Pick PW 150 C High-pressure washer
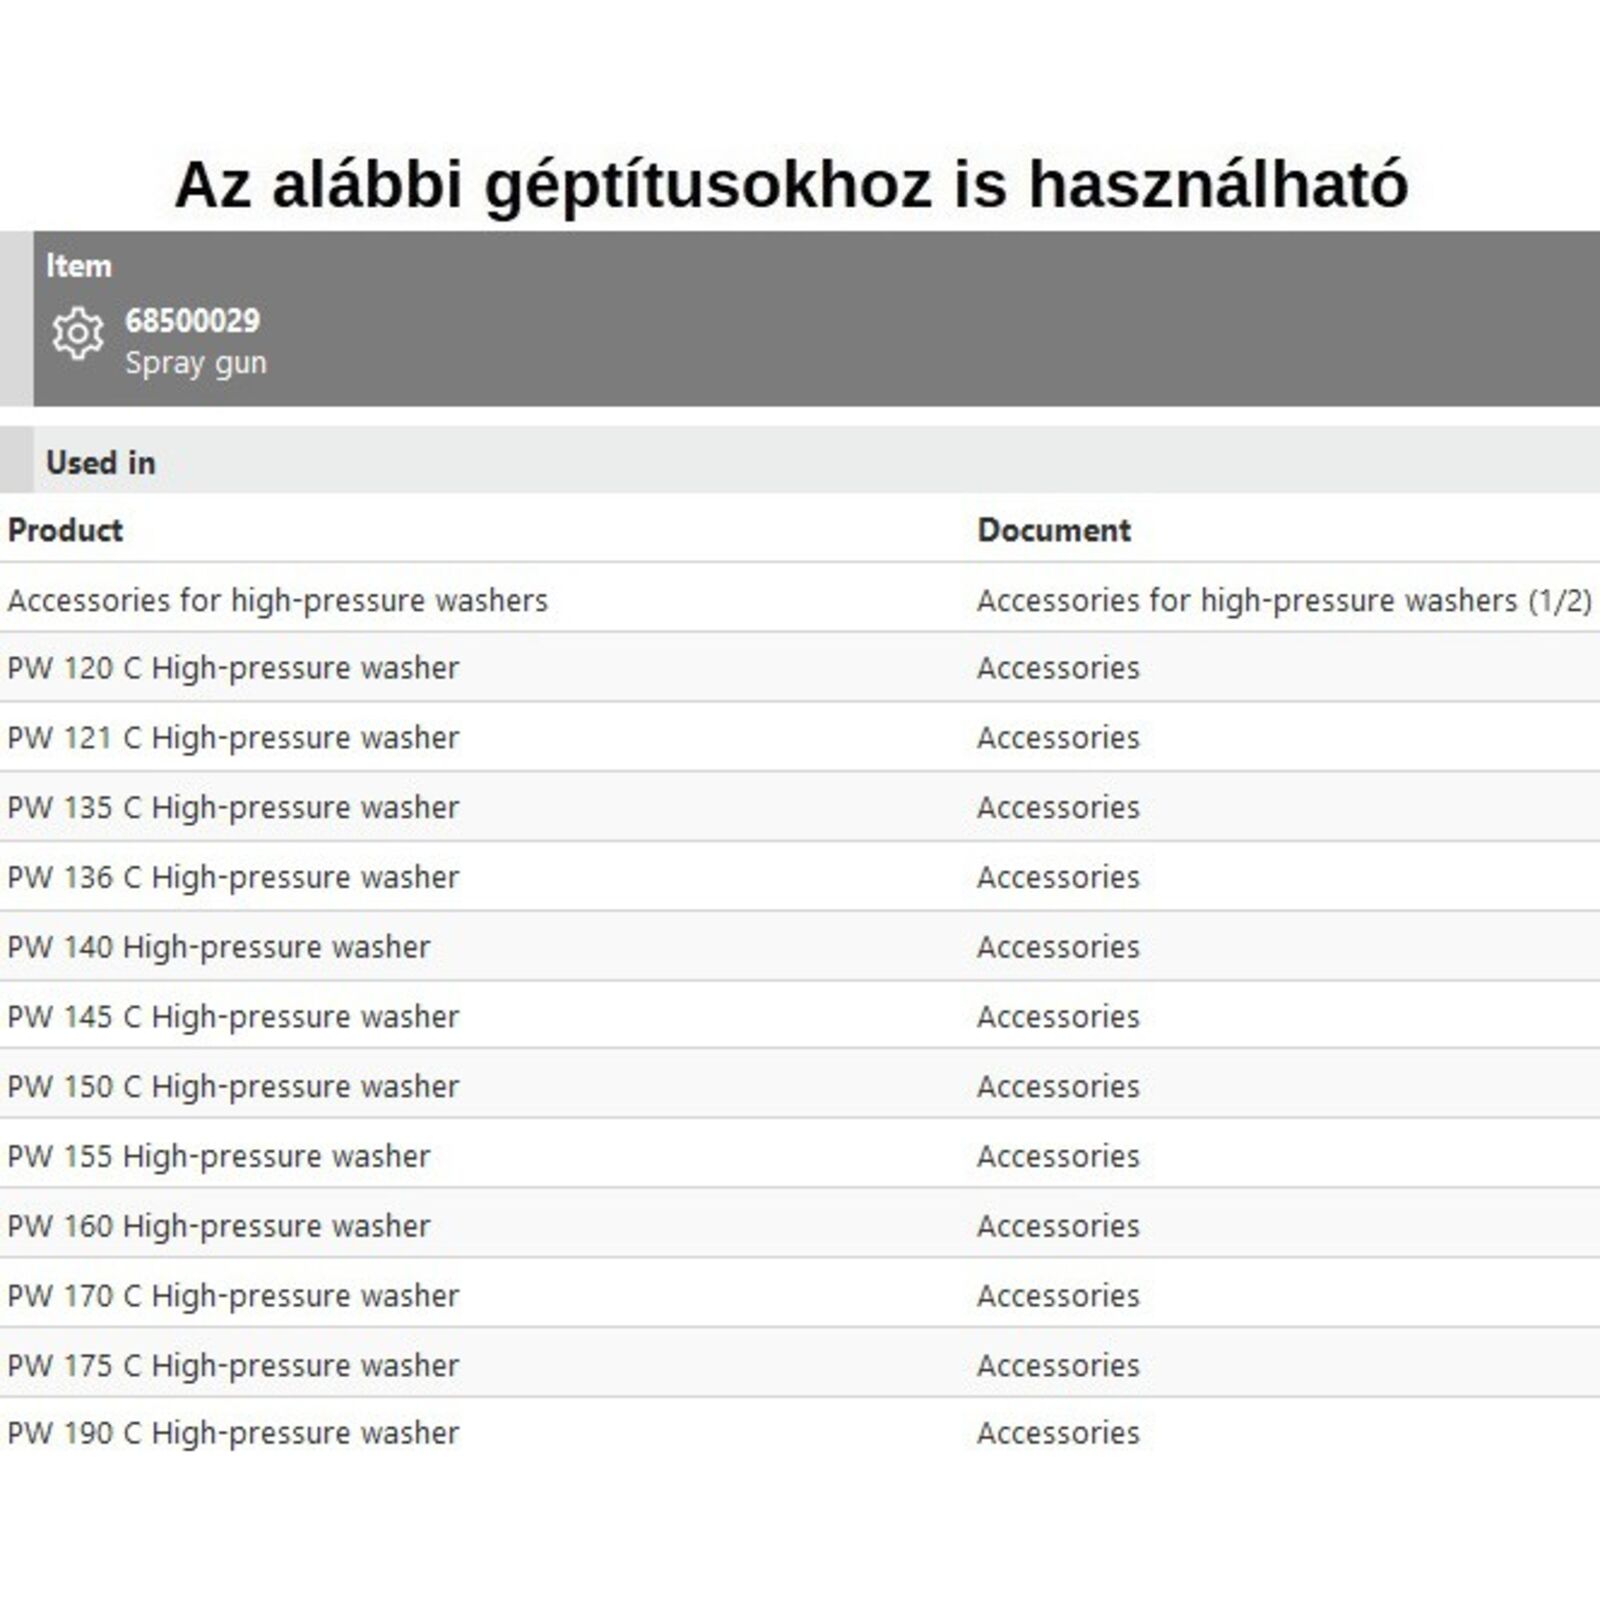 click(233, 1087)
